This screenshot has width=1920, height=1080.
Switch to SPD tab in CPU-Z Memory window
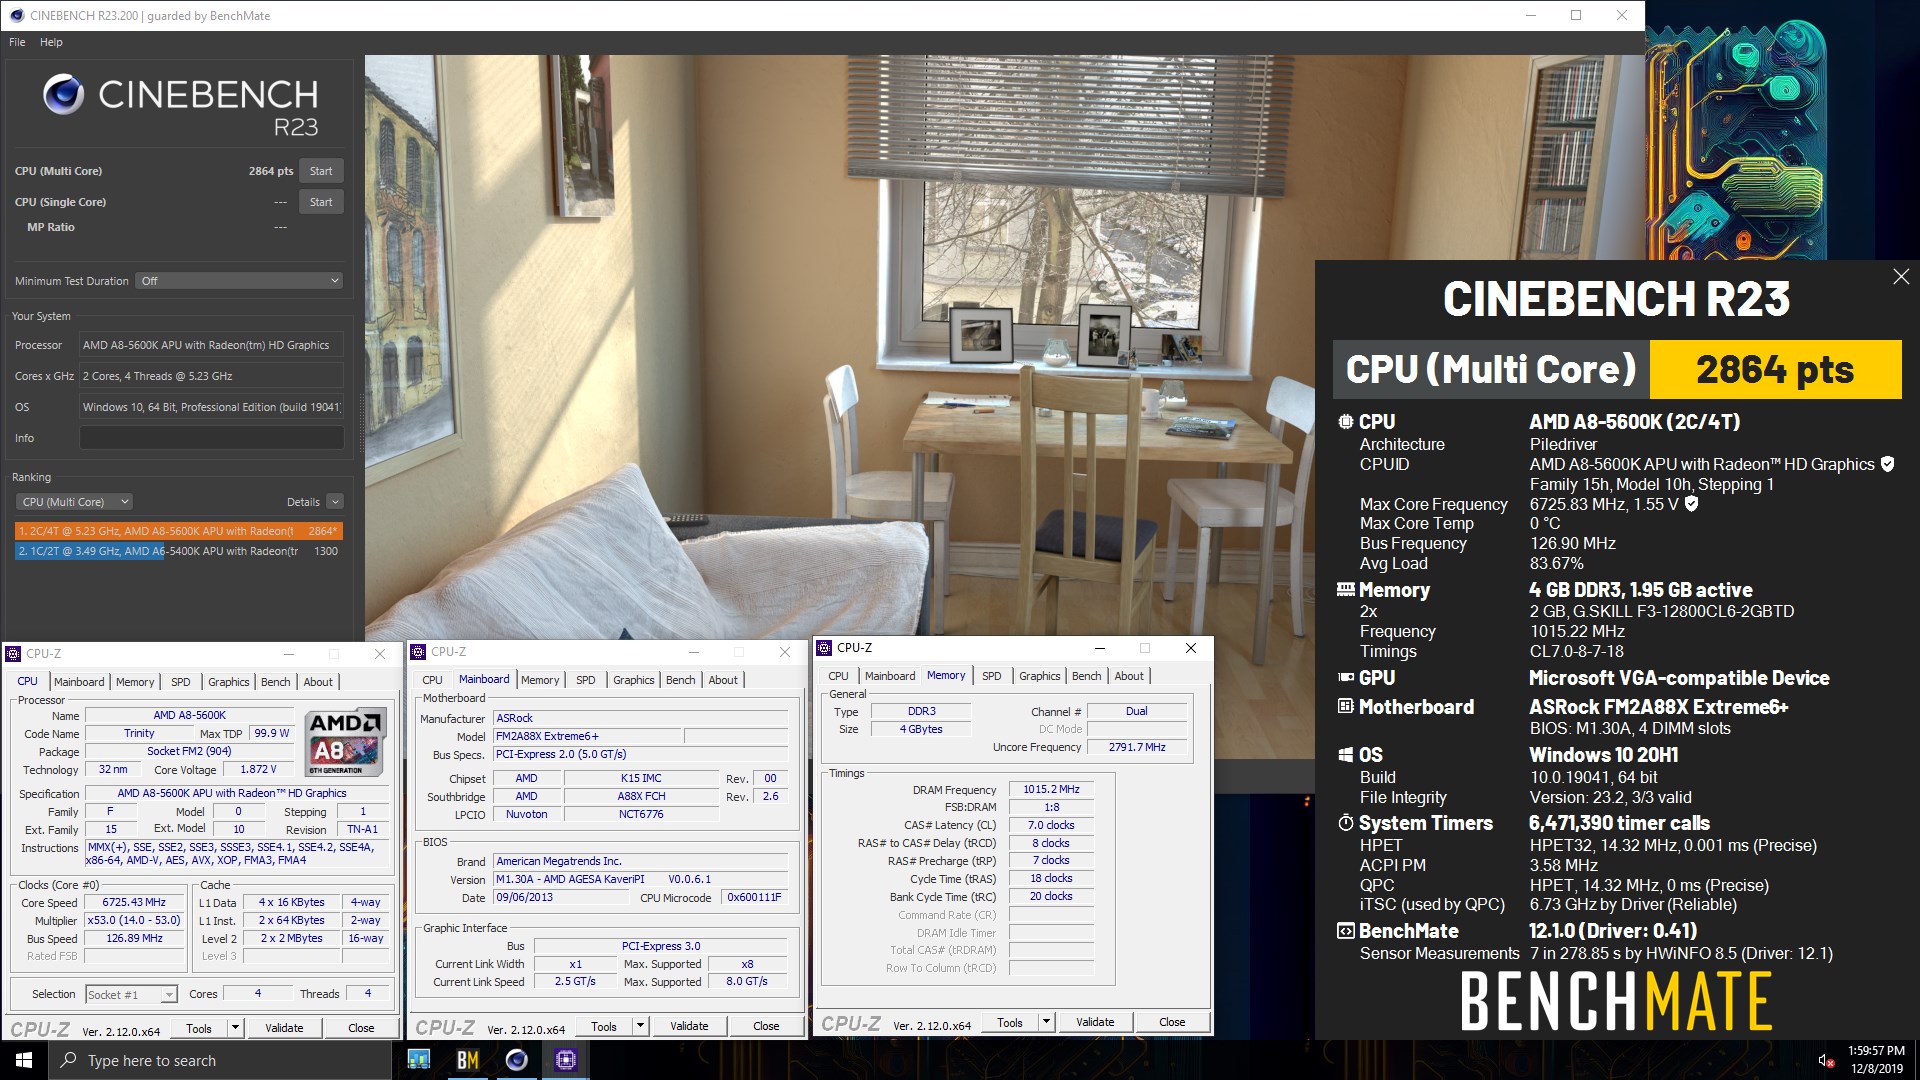coord(991,676)
